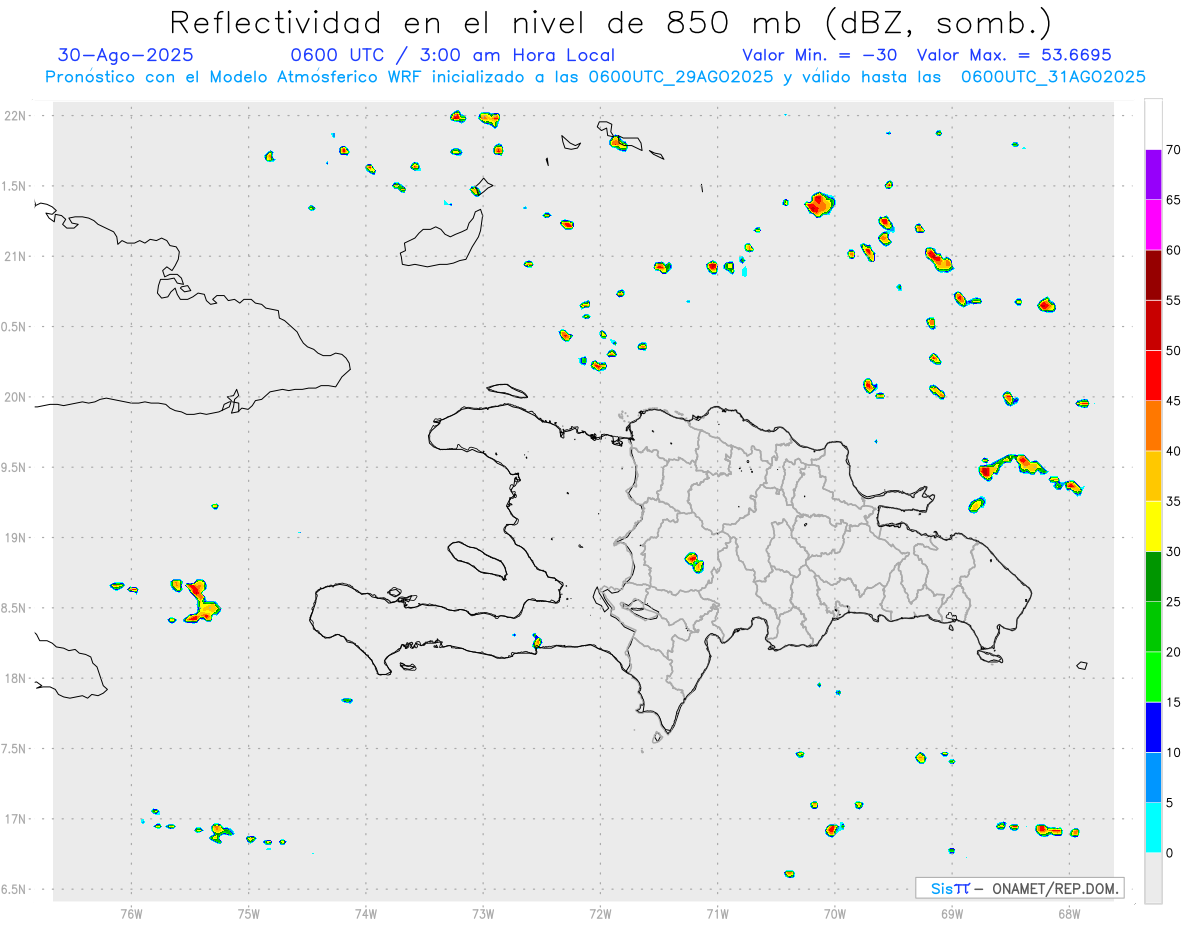1200x927 pixels.
Task: Click the colorbar tick label '5'
Action: click(x=1169, y=803)
